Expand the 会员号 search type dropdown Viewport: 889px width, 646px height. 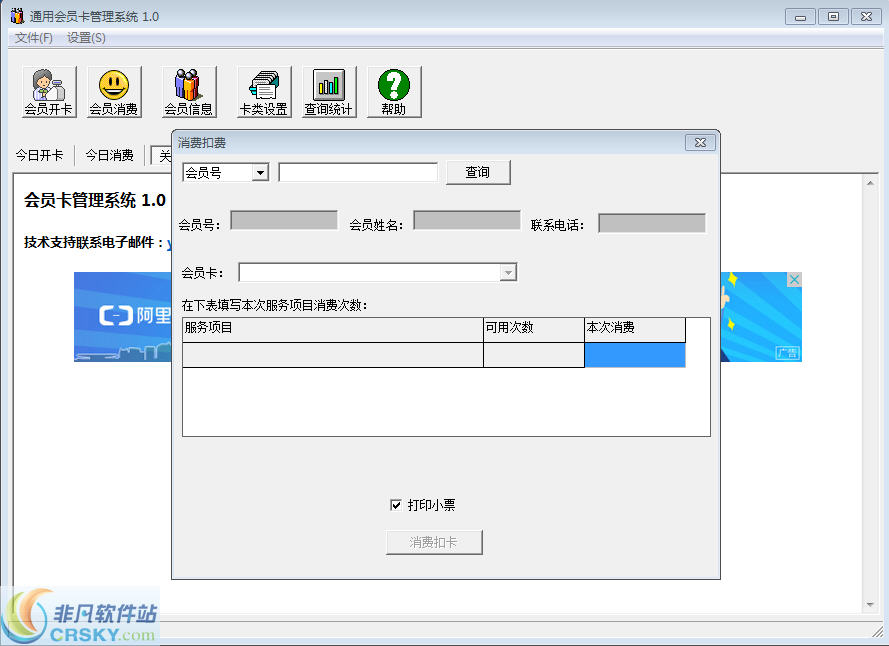[260, 172]
